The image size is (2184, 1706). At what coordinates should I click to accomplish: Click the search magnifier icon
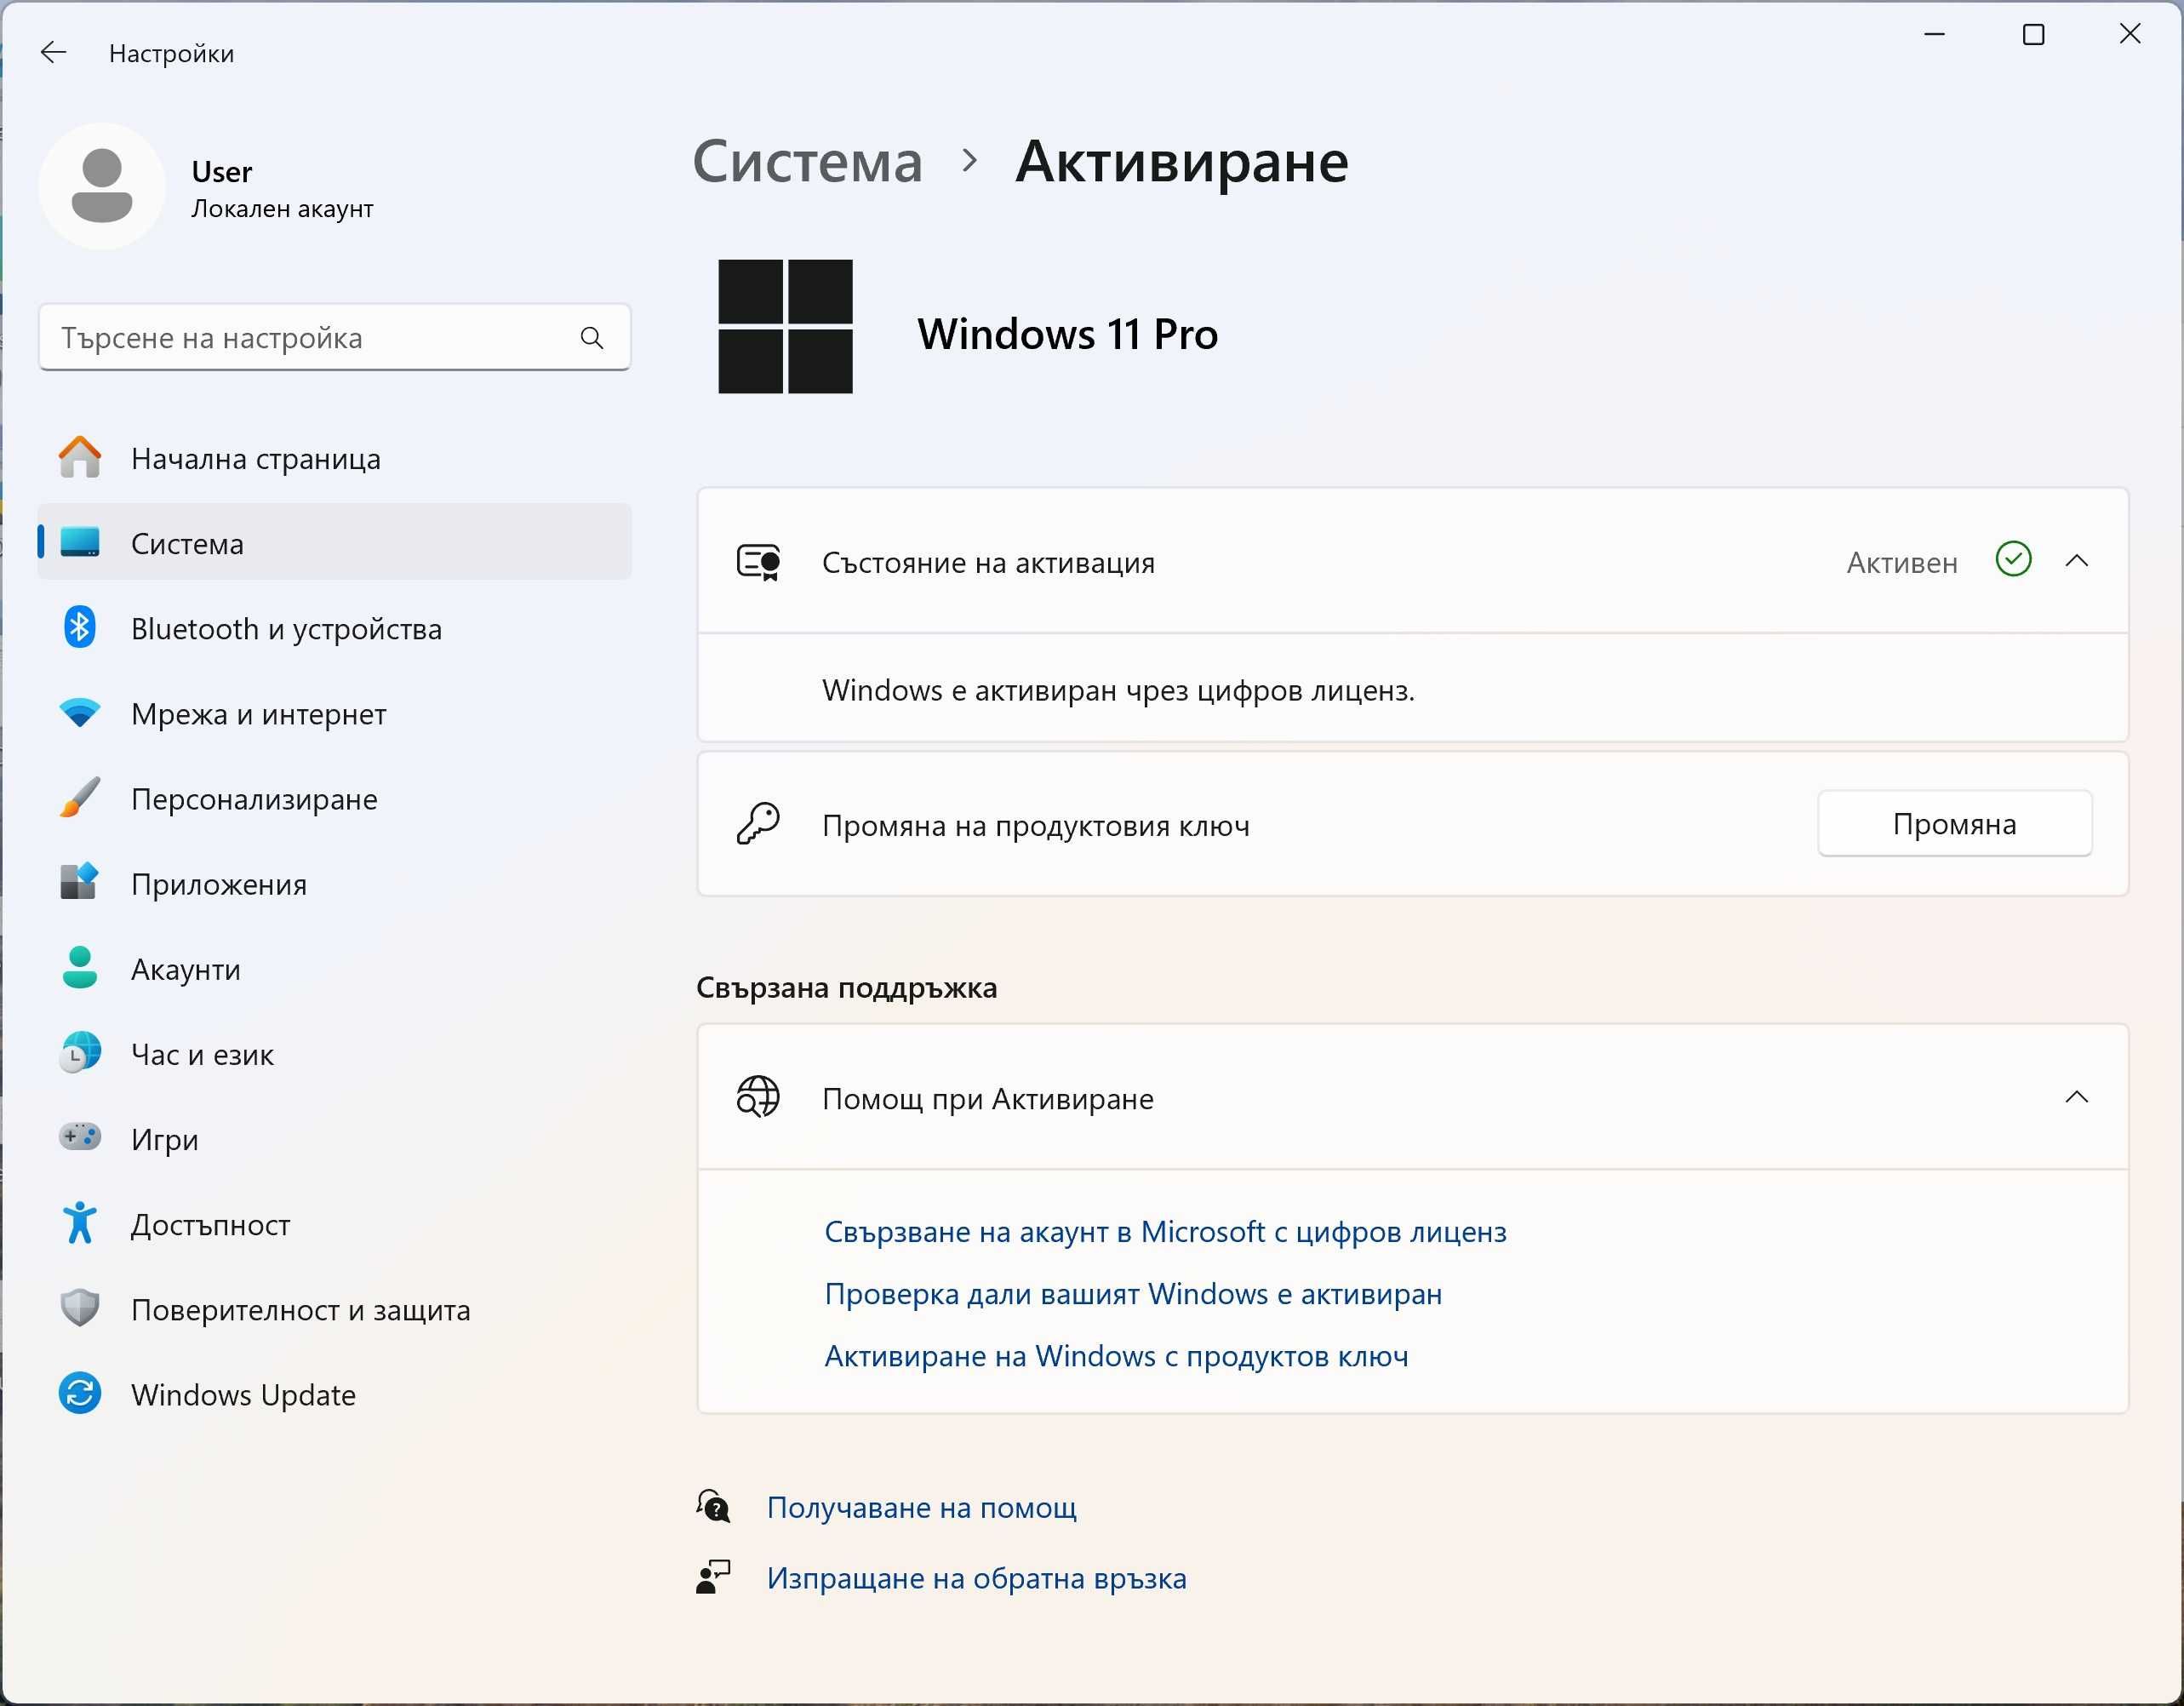592,338
